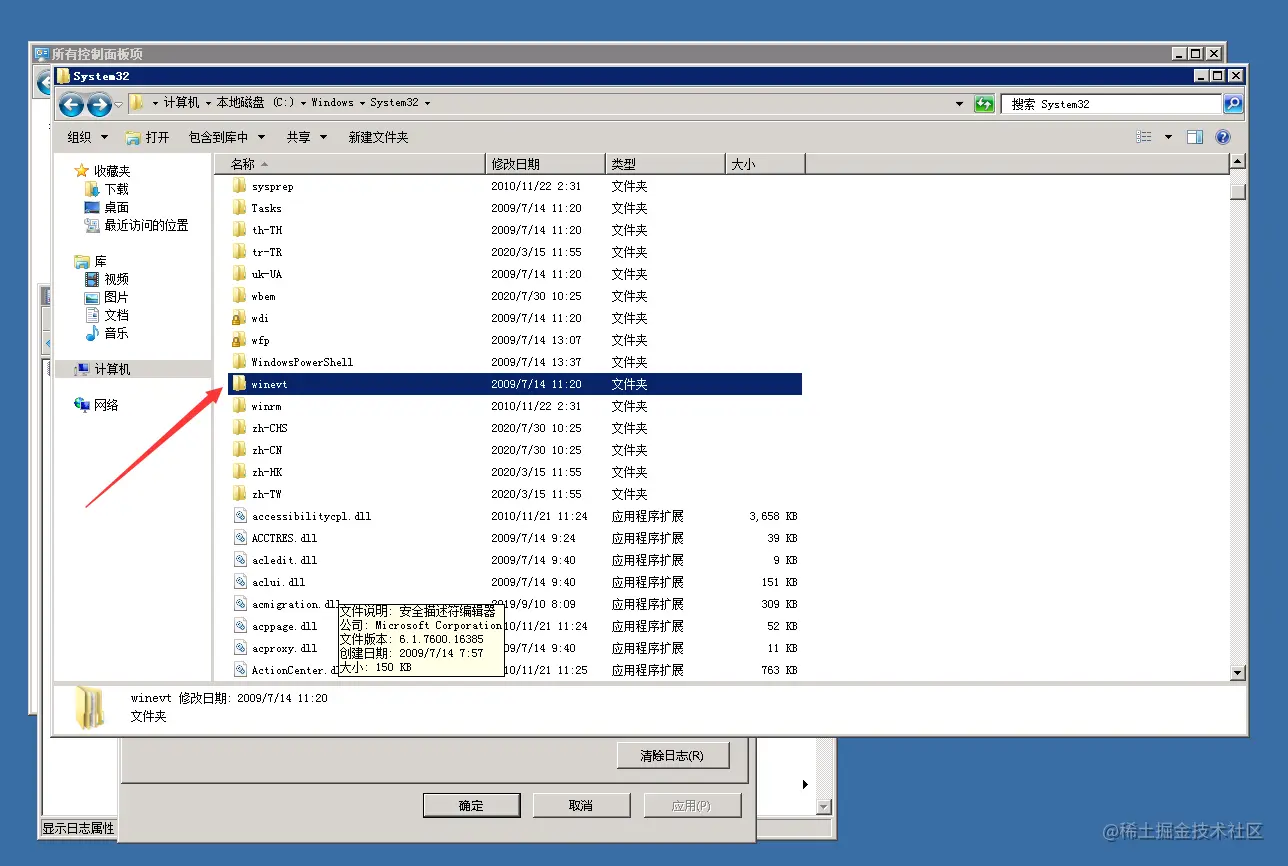Image resolution: width=1288 pixels, height=866 pixels.
Task: Select the tr-TR folder row
Action: pos(515,252)
